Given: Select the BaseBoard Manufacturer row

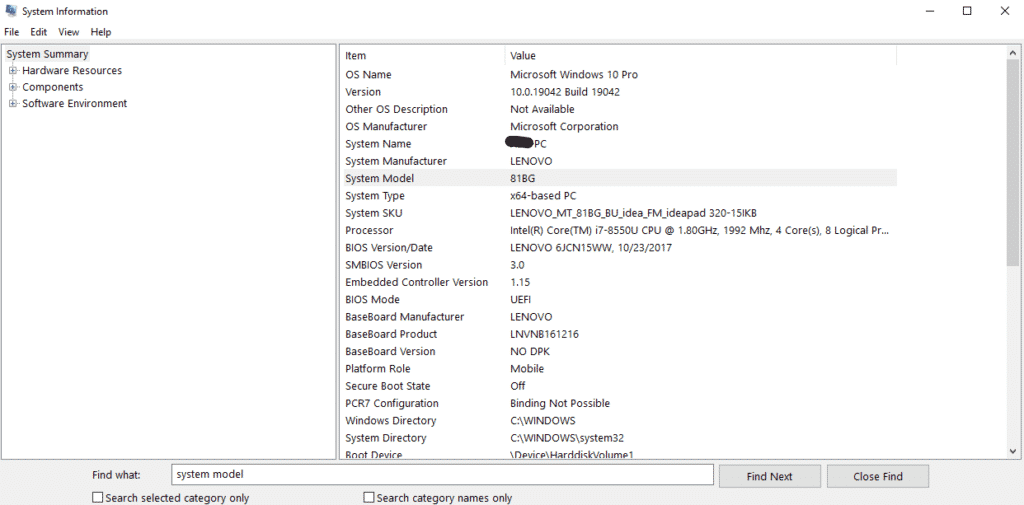Looking at the screenshot, I should point(619,317).
